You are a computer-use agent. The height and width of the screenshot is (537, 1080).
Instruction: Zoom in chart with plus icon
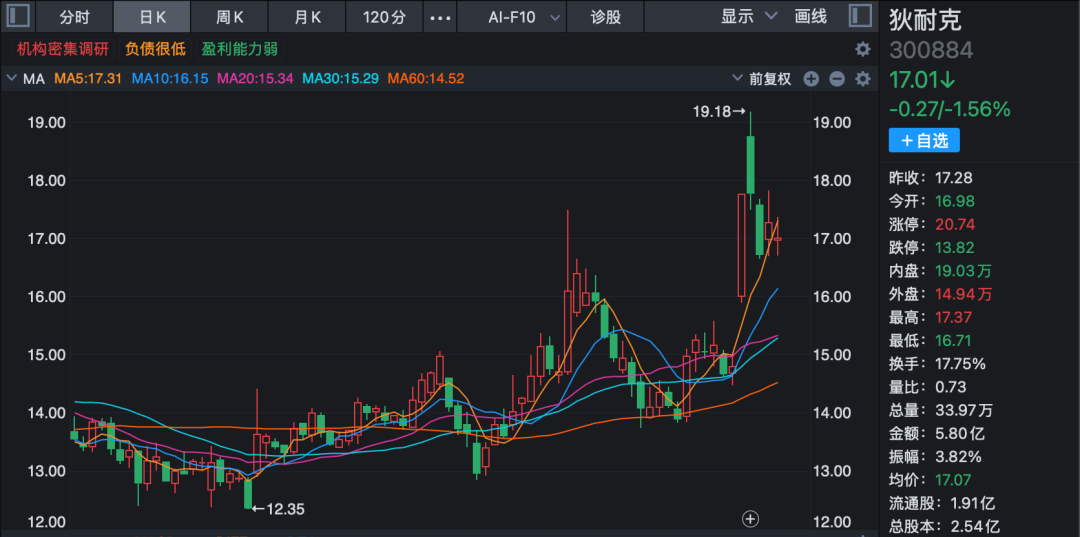click(811, 79)
